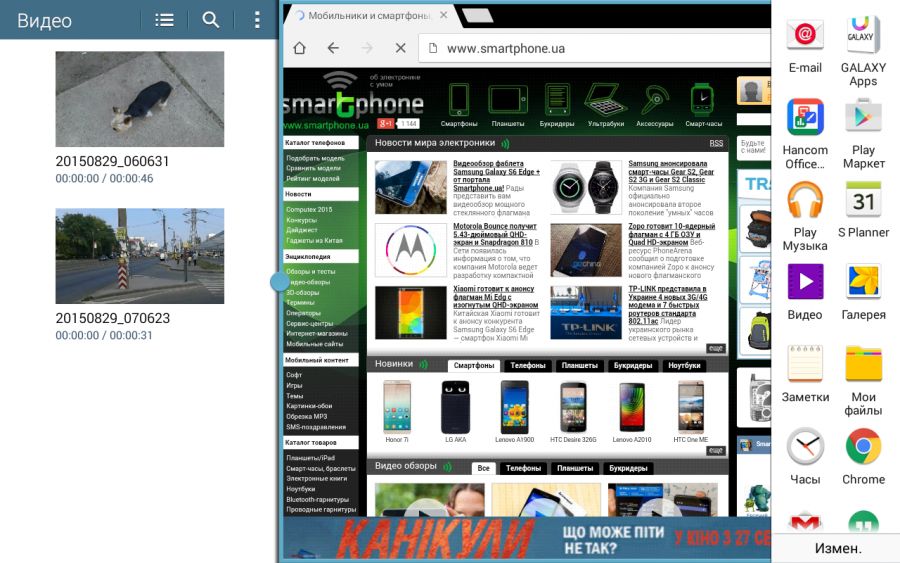Click the search icon in Видео header
Viewport: 900px width, 563px height.
pos(211,20)
